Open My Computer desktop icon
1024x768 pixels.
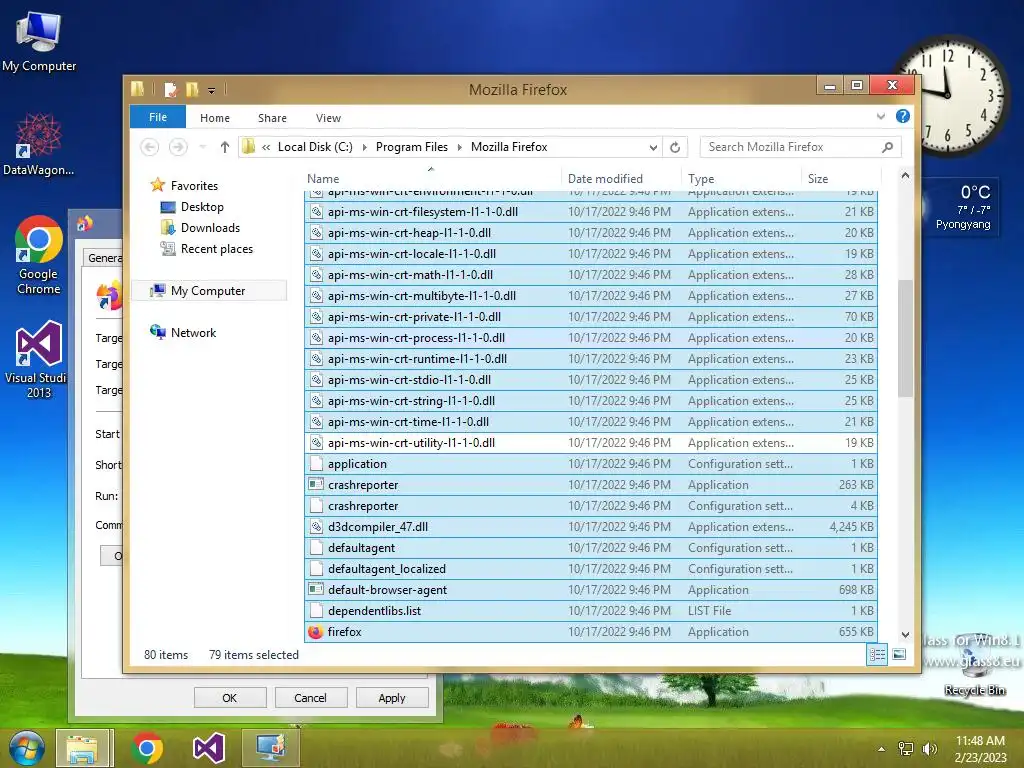39,40
